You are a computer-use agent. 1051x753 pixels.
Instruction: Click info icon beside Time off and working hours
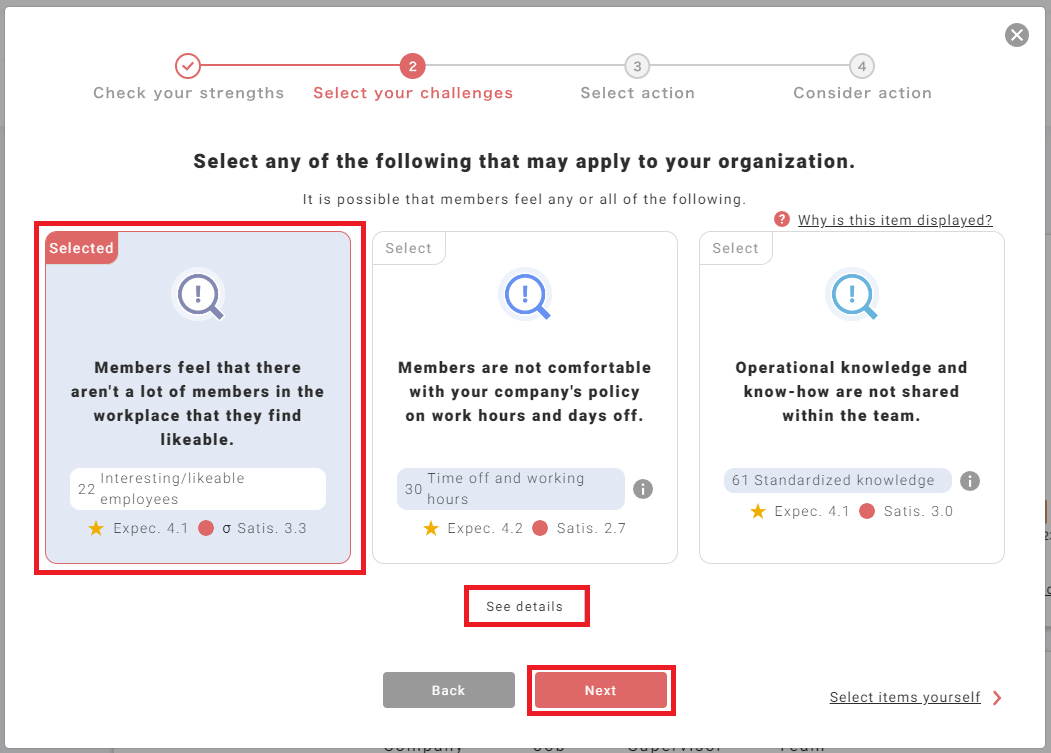(643, 489)
